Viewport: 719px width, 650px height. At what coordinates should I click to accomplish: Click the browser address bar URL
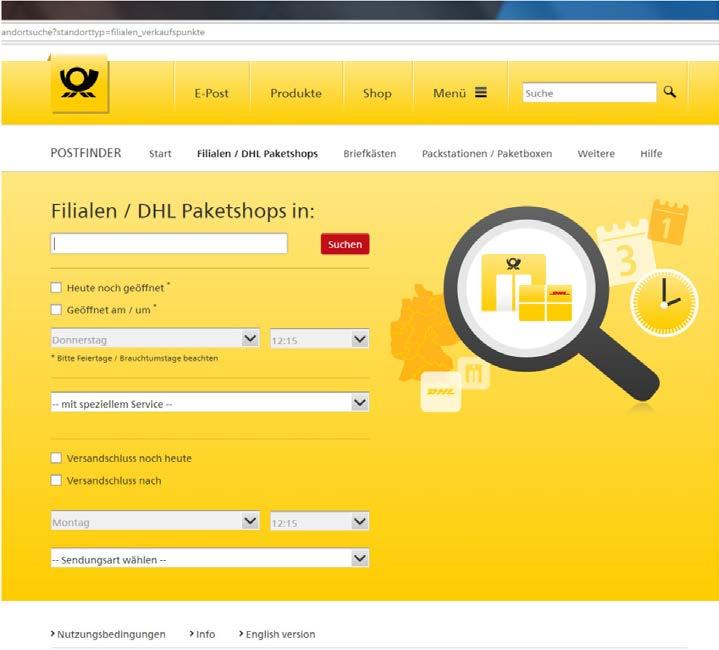pos(103,32)
